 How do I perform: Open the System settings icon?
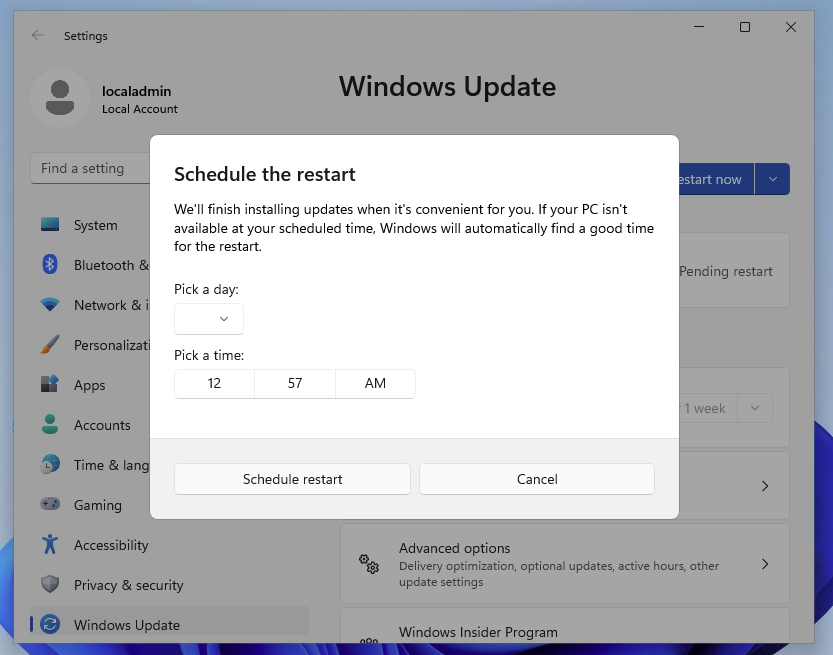coord(50,225)
